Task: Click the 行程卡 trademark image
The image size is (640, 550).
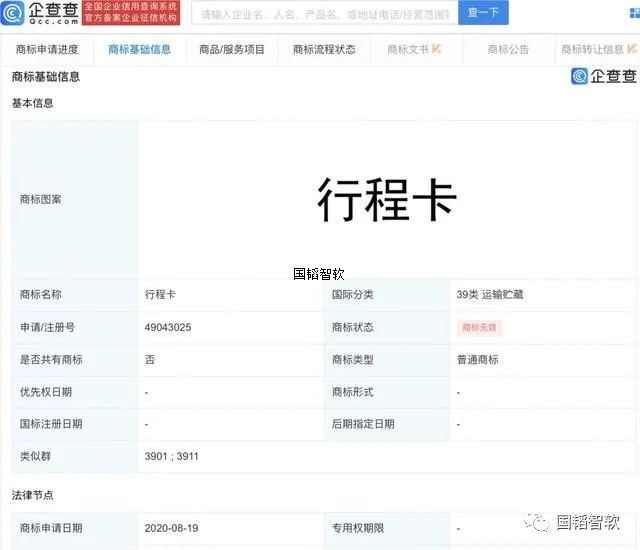Action: (387, 200)
